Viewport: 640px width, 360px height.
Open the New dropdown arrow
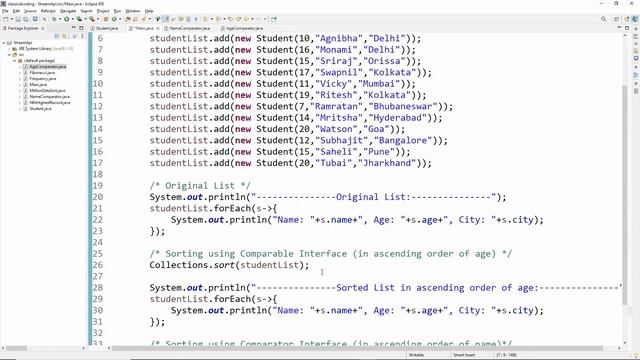(12, 19)
